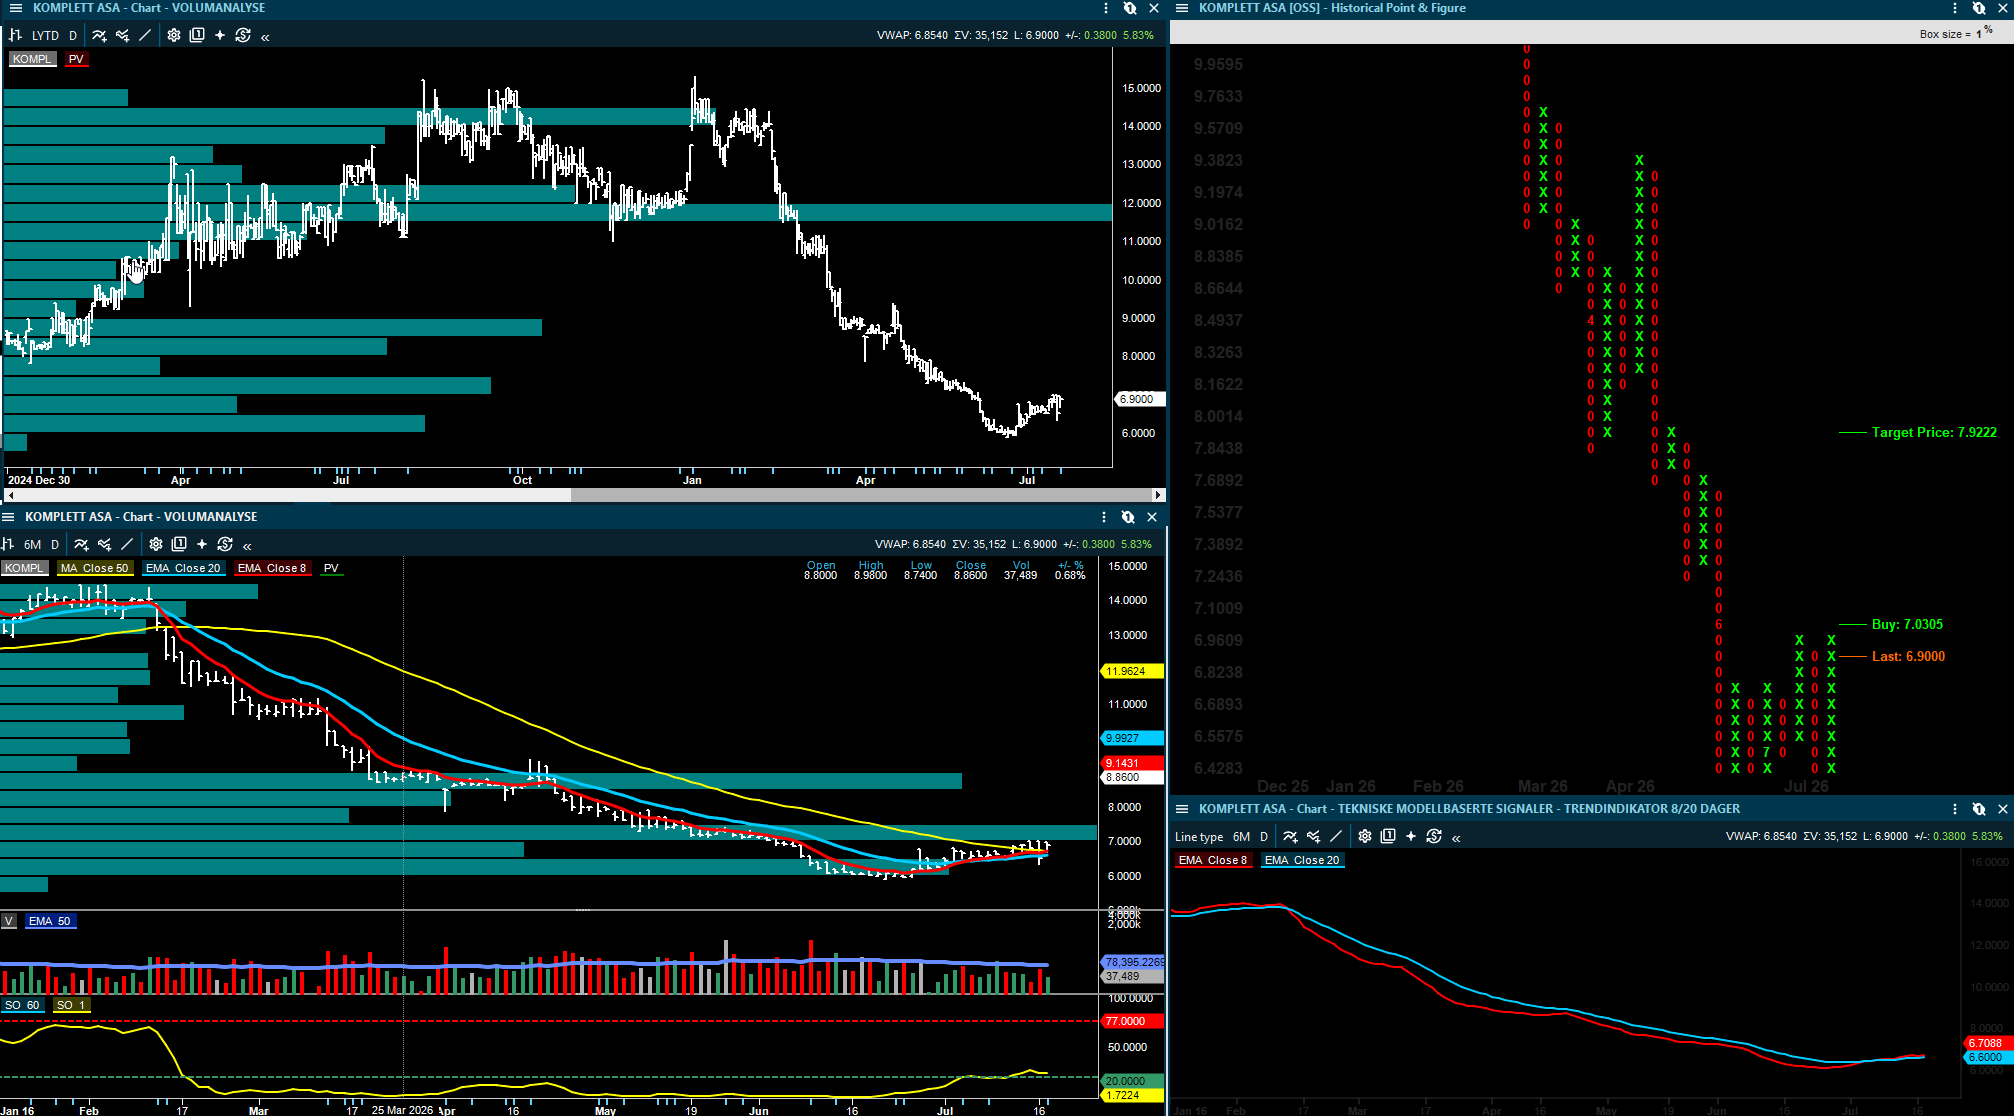Toggle KOMPL series legend in top chart
The width and height of the screenshot is (2014, 1116).
pos(32,59)
